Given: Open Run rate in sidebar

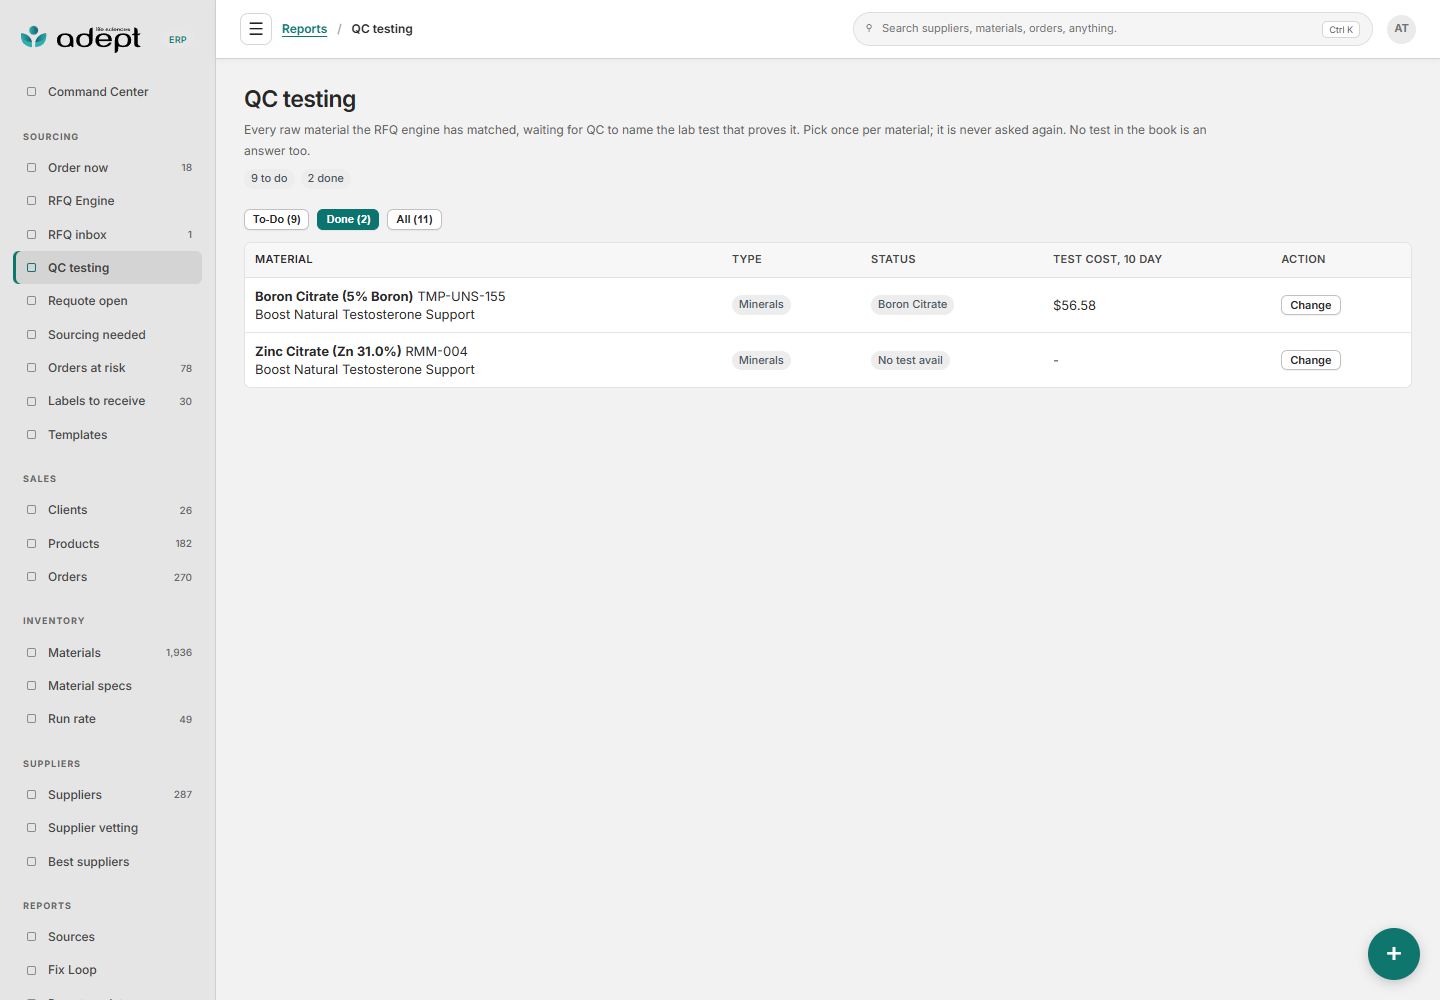Looking at the screenshot, I should [x=108, y=719].
